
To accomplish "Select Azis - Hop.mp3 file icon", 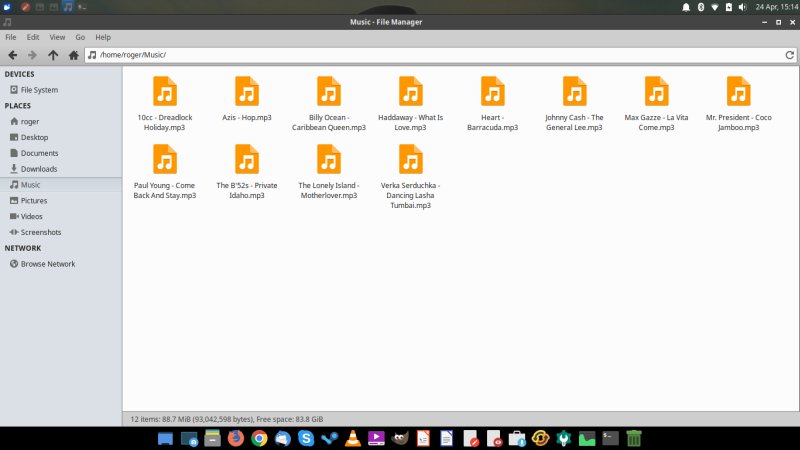I will click(247, 91).
